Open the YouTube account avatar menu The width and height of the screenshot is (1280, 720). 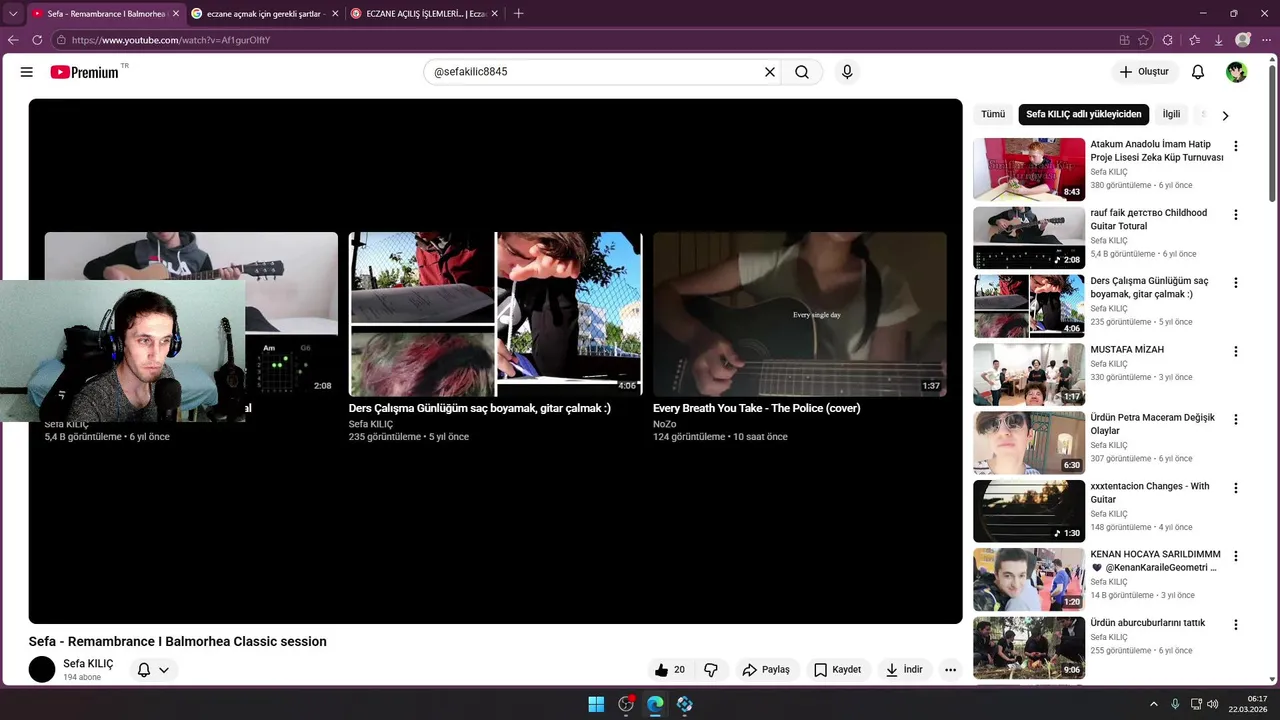coord(1237,72)
